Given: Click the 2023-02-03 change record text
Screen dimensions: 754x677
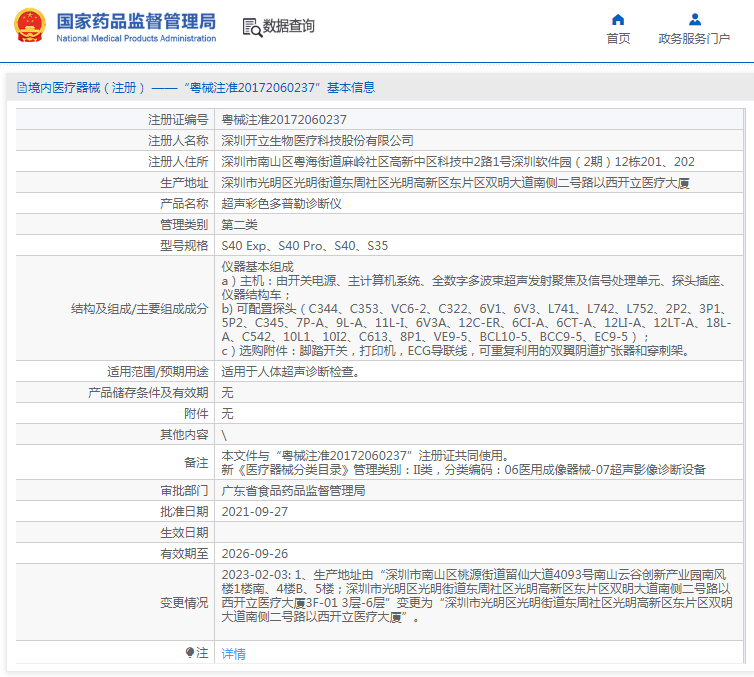Looking at the screenshot, I should point(477,596).
